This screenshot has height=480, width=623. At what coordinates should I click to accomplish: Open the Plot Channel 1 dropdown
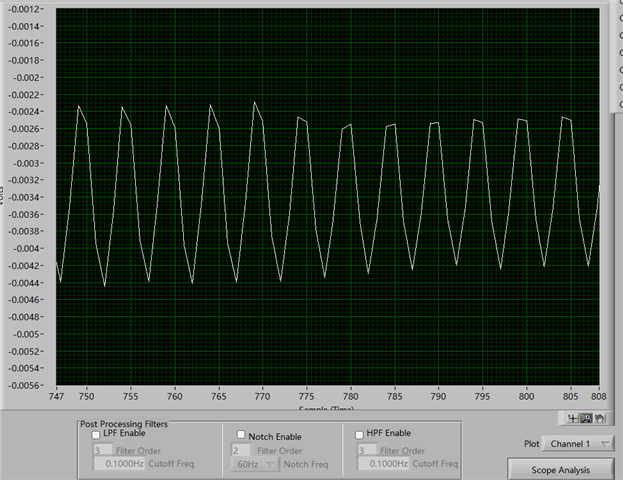tap(577, 444)
